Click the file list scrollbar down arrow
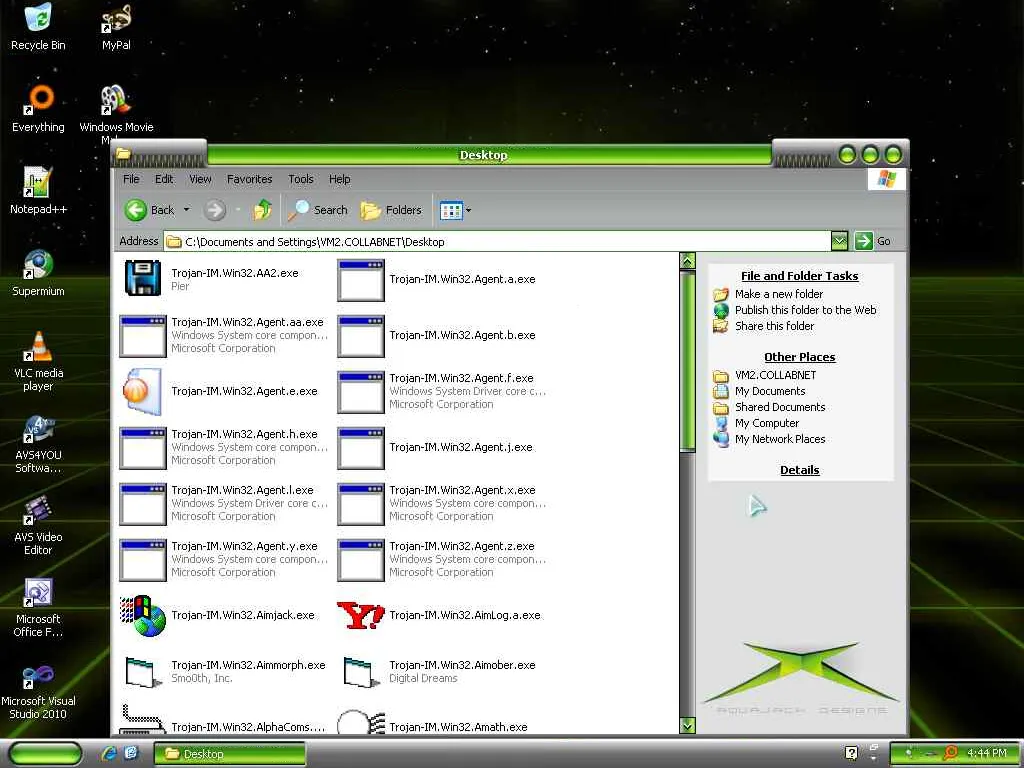Screen dimensions: 1024x768 point(687,725)
